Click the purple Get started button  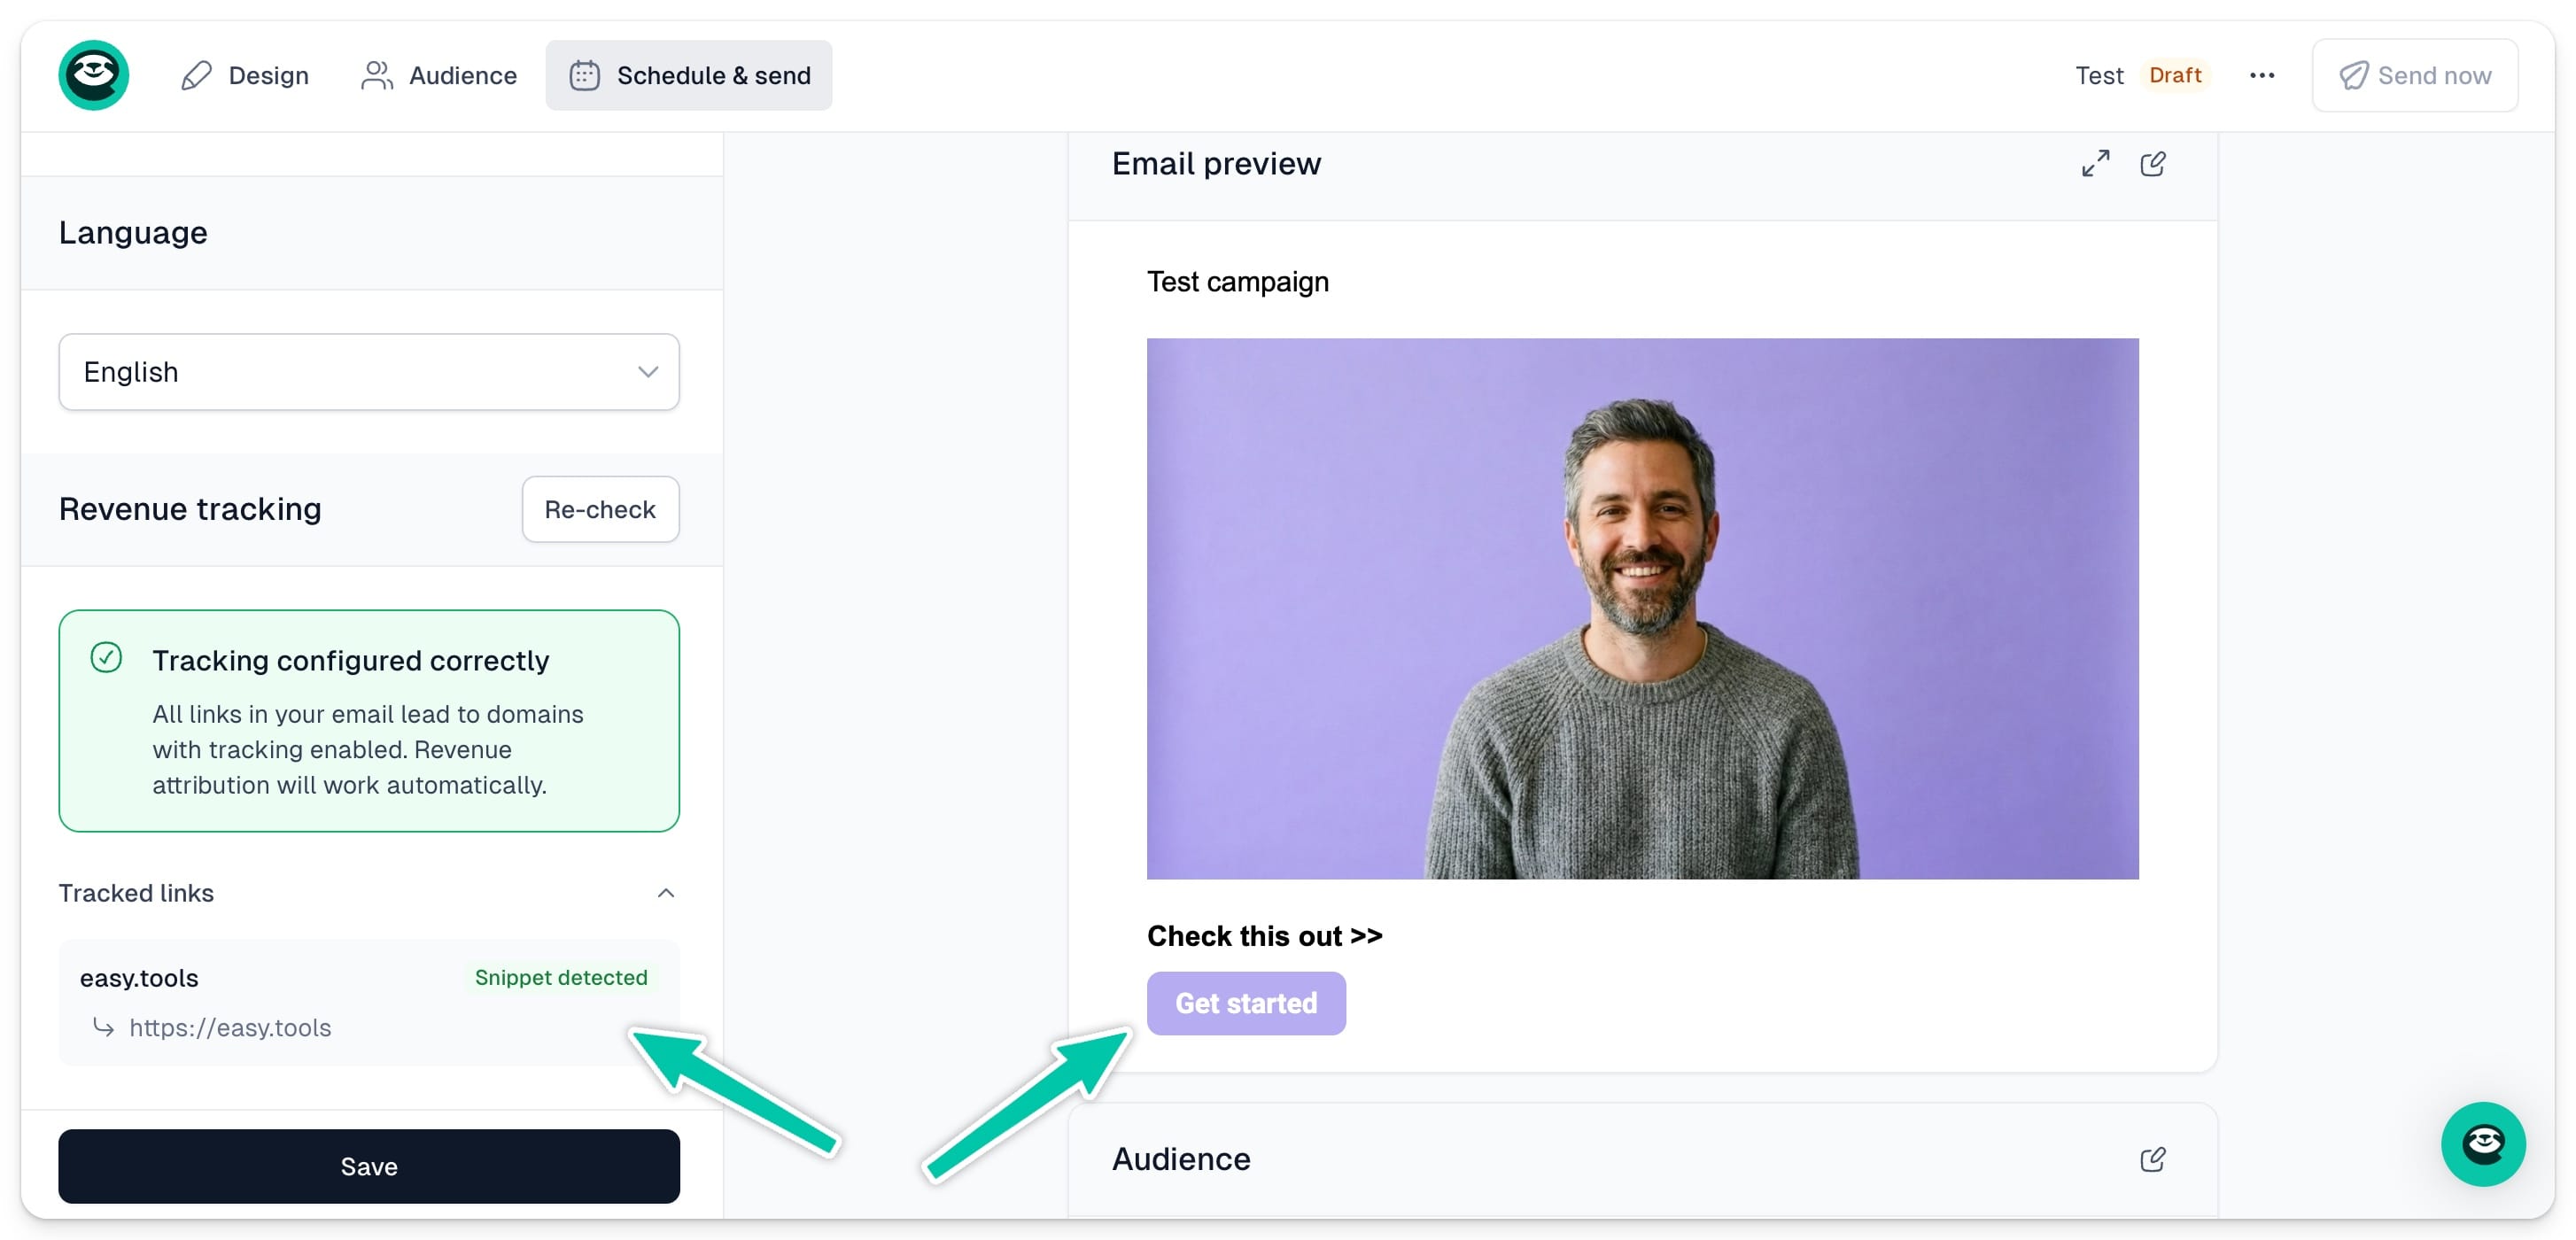pyautogui.click(x=1245, y=1002)
